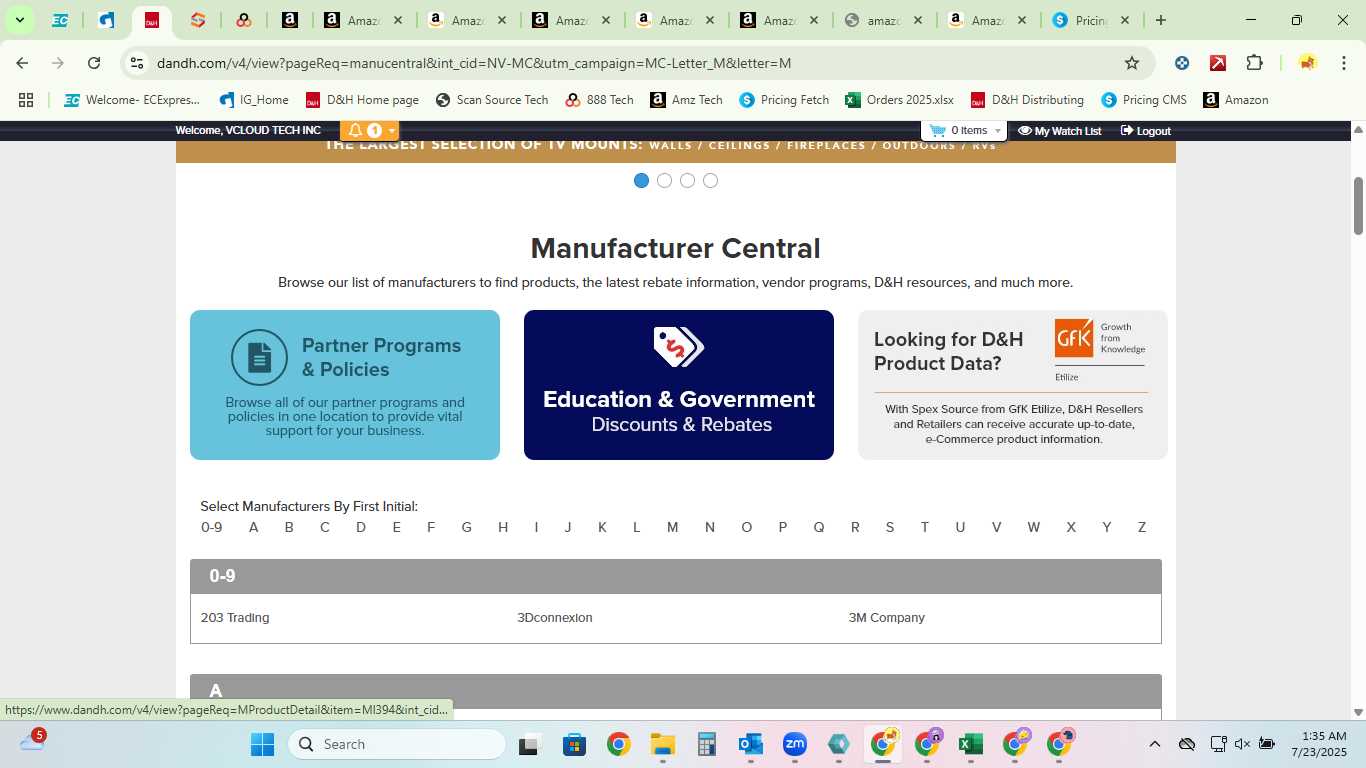This screenshot has height=768, width=1366.
Task: Jump to manufacturers starting with P
Action: (783, 527)
